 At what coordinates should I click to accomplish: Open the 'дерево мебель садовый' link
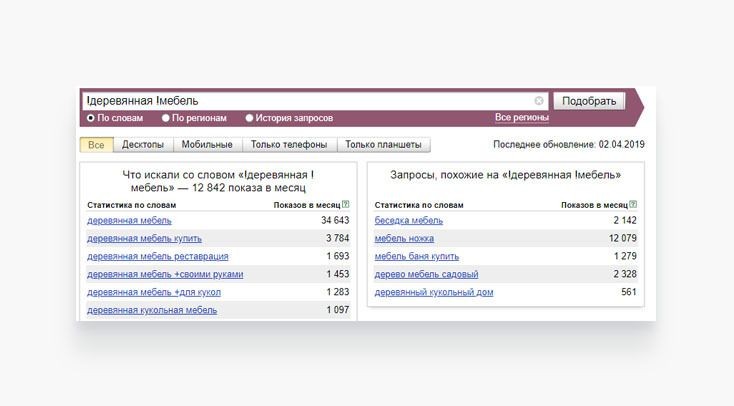click(x=426, y=275)
